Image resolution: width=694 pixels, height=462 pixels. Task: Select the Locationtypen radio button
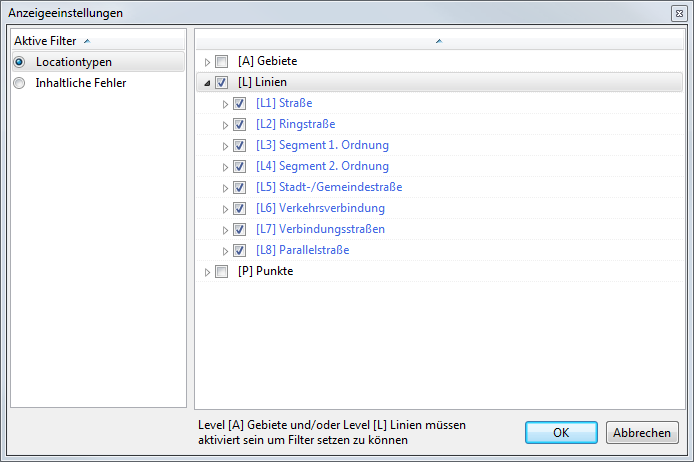(x=19, y=62)
